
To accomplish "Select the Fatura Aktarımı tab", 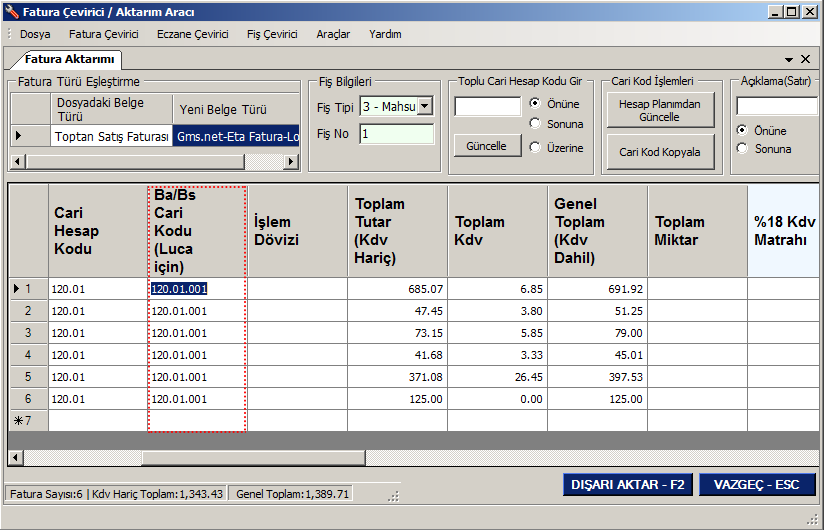I will point(69,59).
